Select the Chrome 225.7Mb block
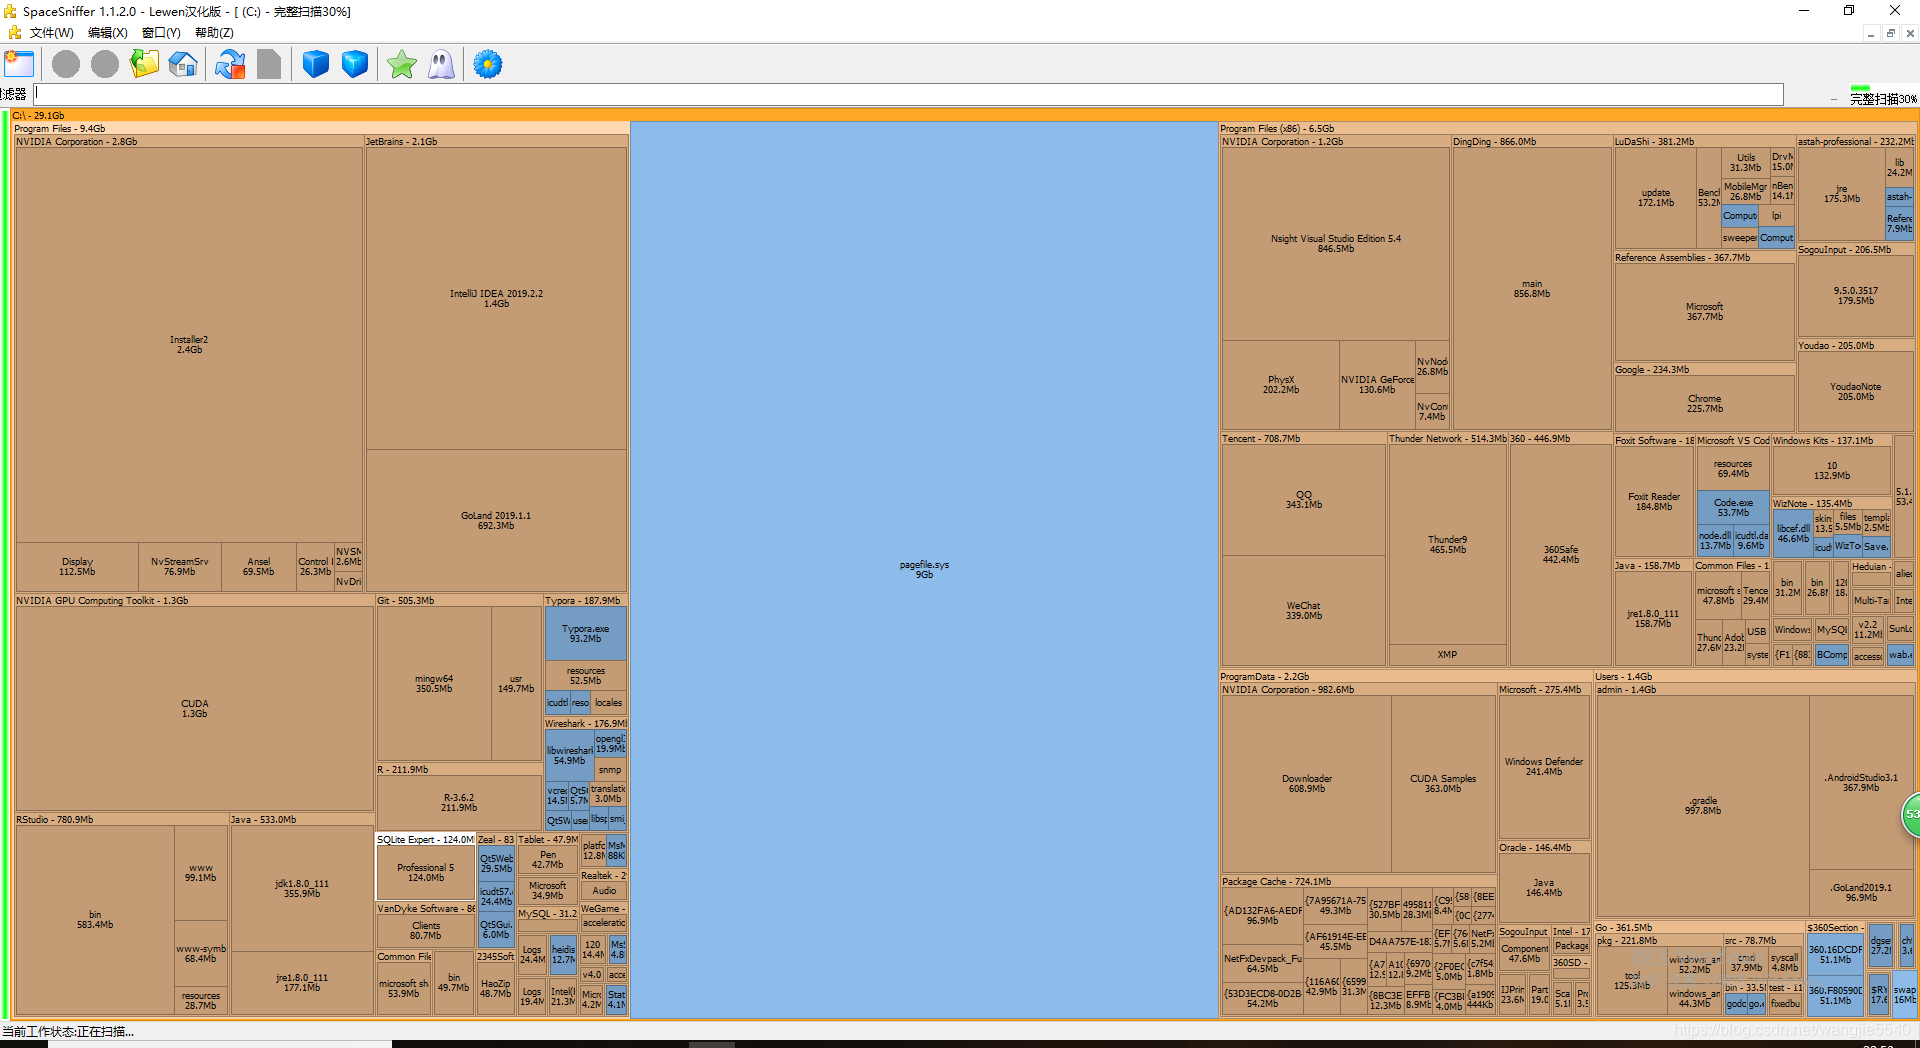This screenshot has width=1920, height=1048. click(1705, 404)
